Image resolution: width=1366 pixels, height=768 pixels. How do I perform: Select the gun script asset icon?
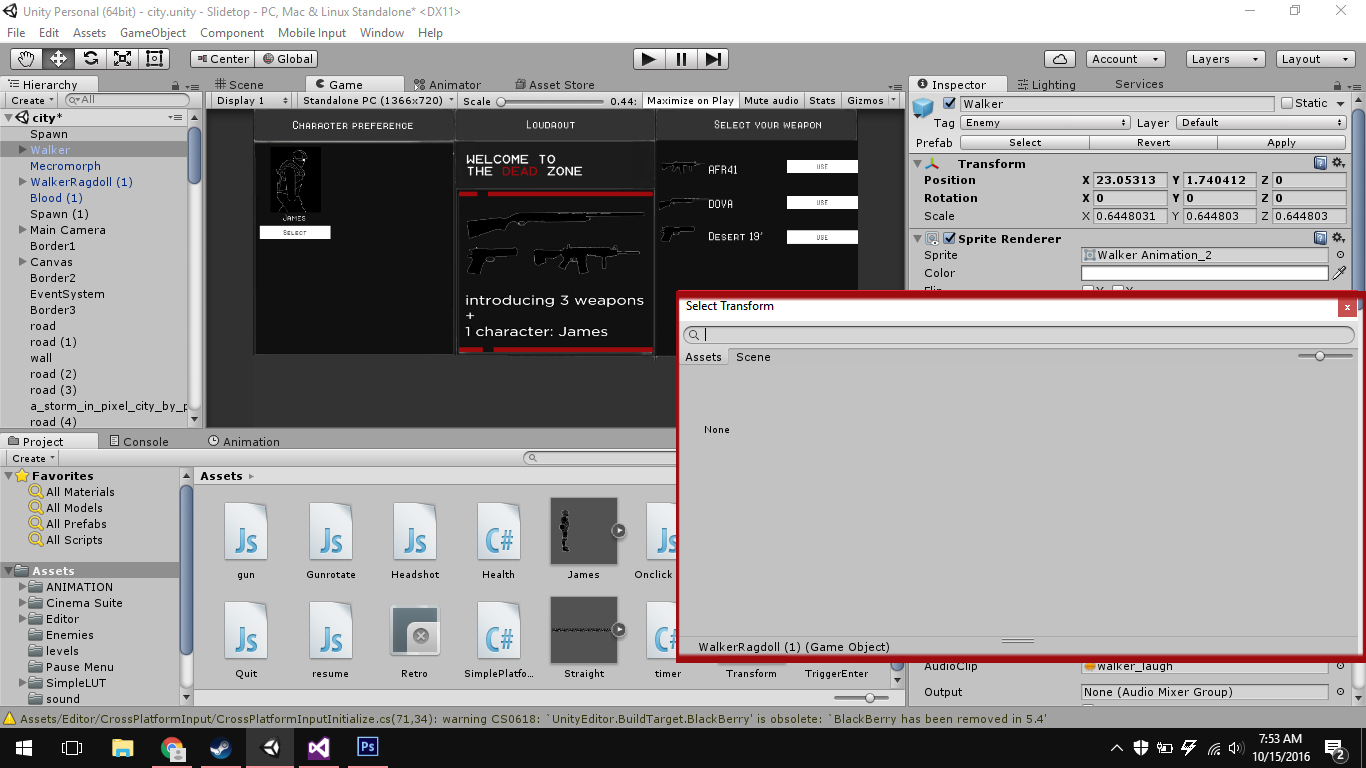(x=246, y=531)
